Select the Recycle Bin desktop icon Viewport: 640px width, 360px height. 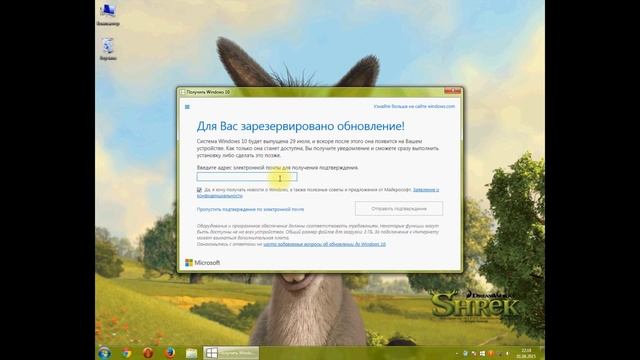pyautogui.click(x=108, y=49)
